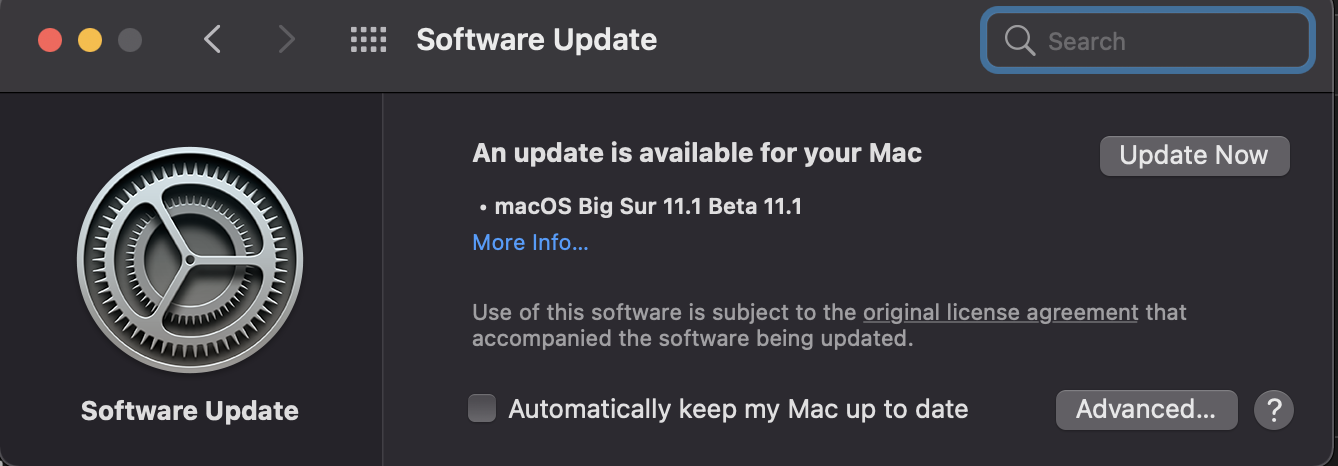
Task: Open the original license agreement link
Action: point(1000,312)
